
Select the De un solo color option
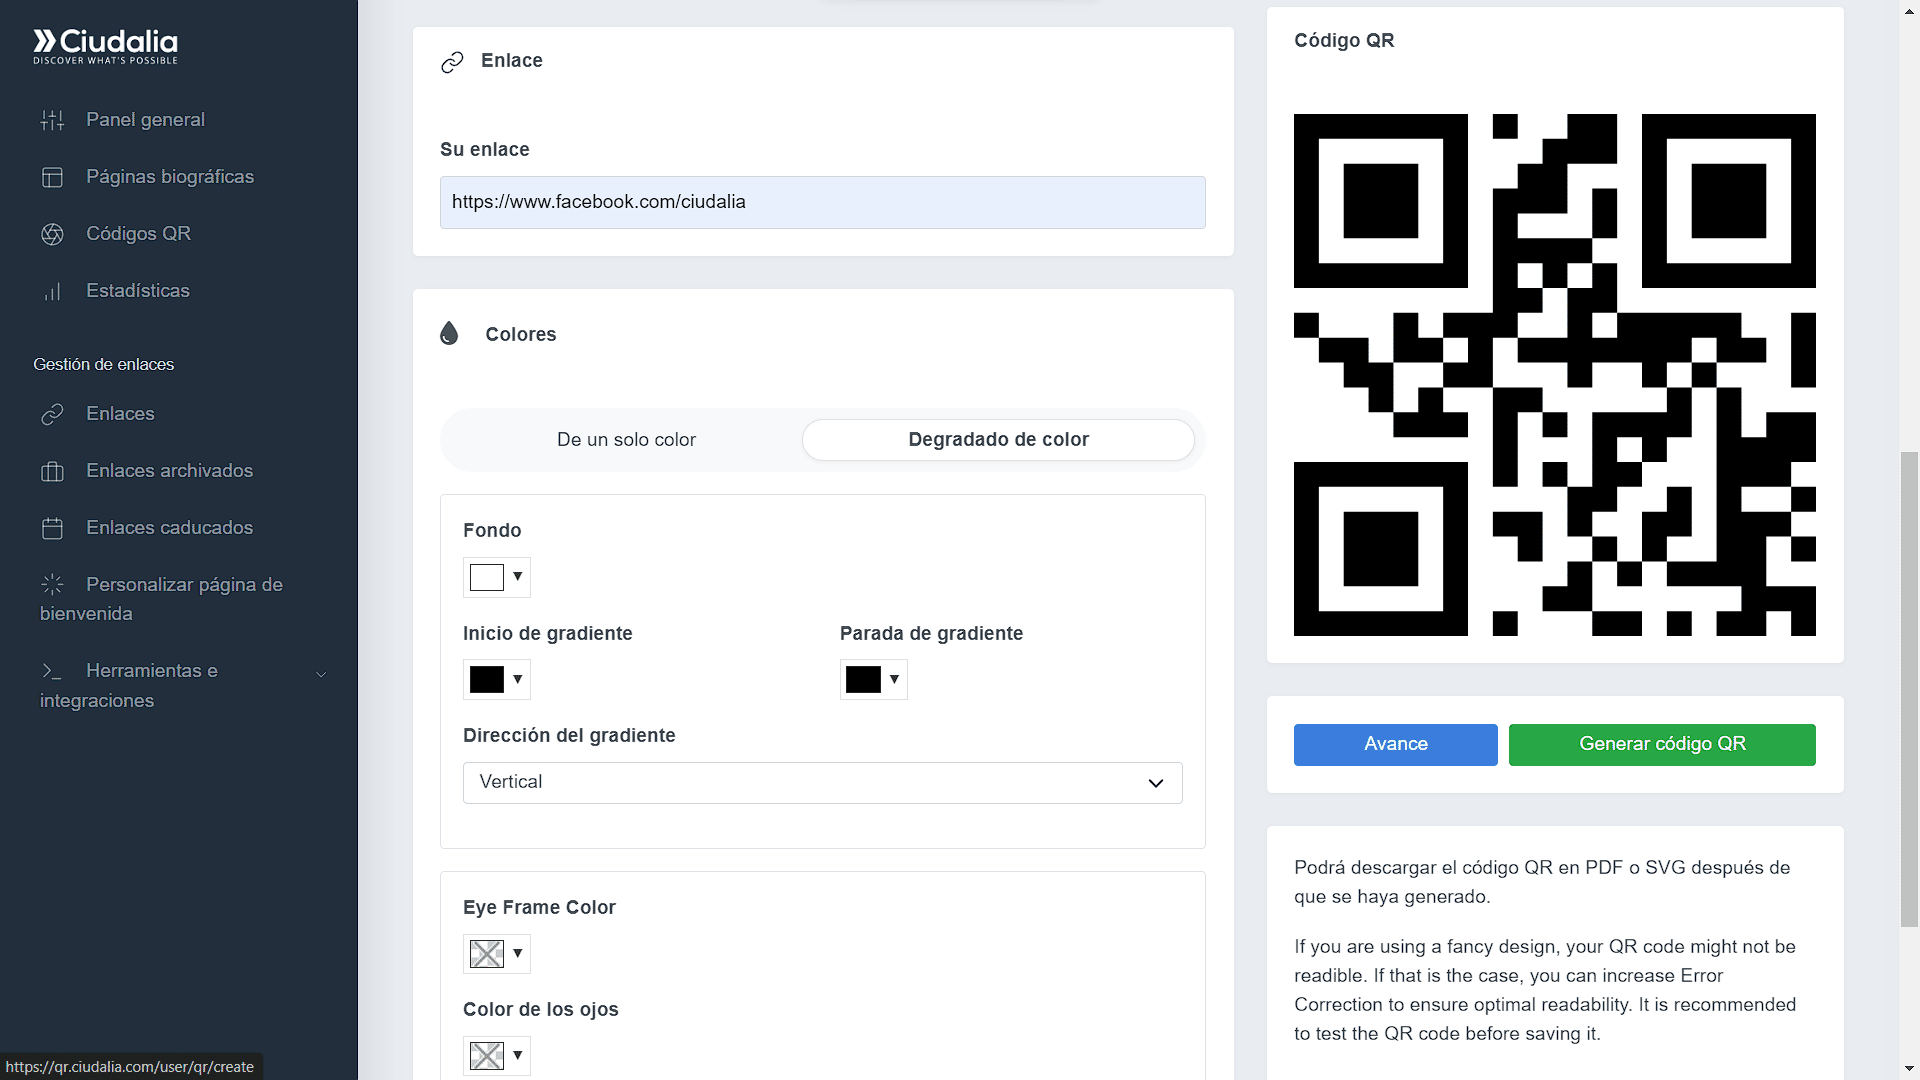[626, 440]
